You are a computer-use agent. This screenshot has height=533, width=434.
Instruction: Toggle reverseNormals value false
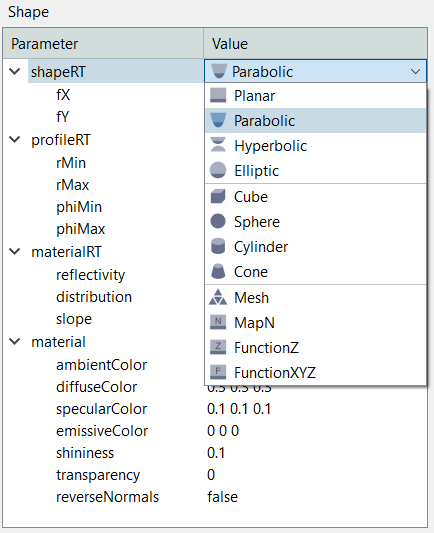point(222,497)
